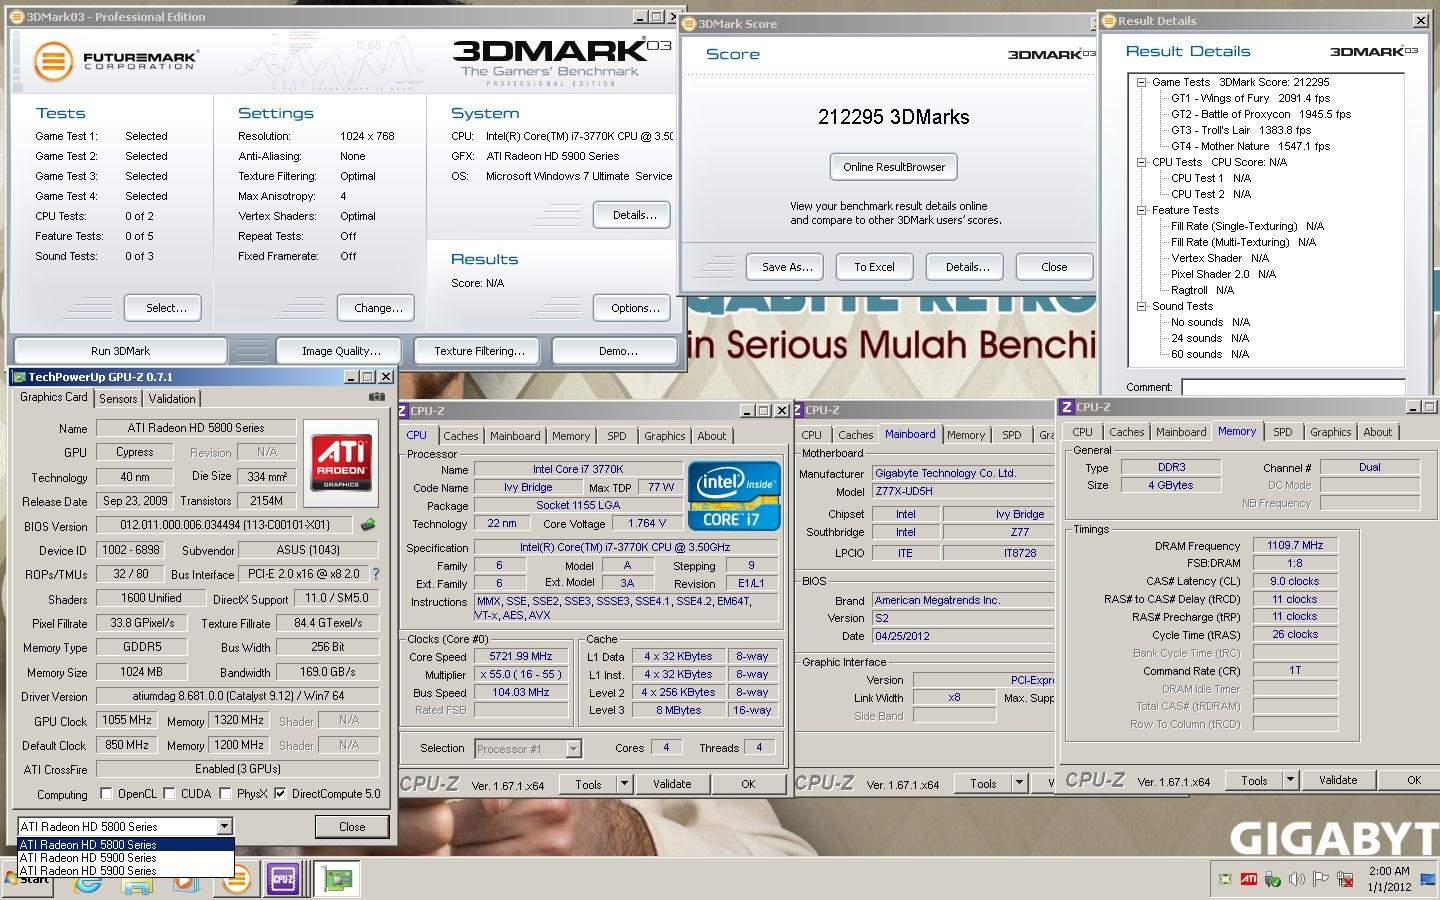
Task: Click the ATI tray icon
Action: 1248,879
